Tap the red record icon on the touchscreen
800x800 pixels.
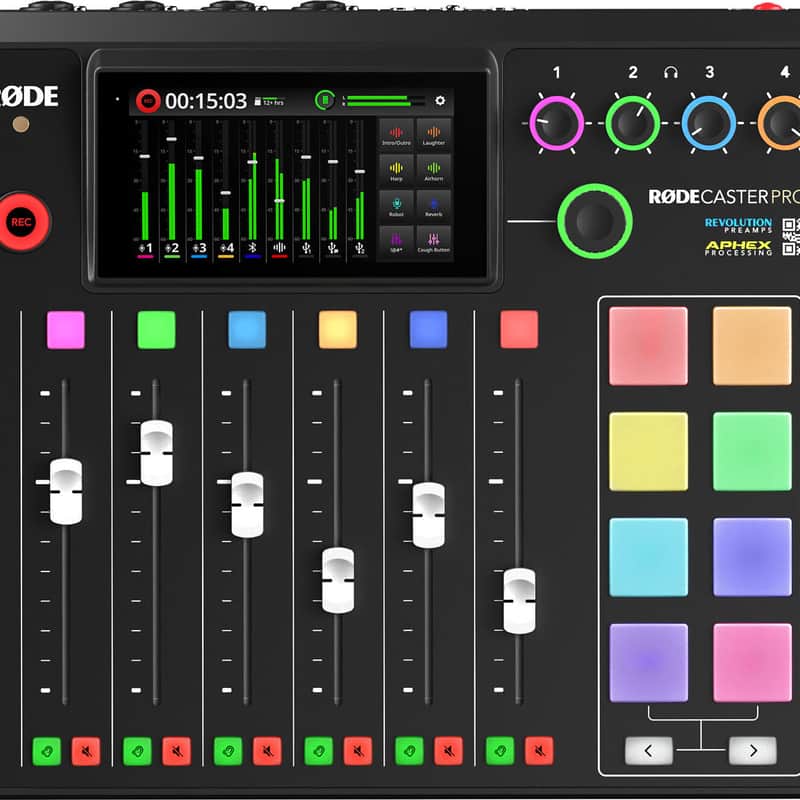(148, 101)
